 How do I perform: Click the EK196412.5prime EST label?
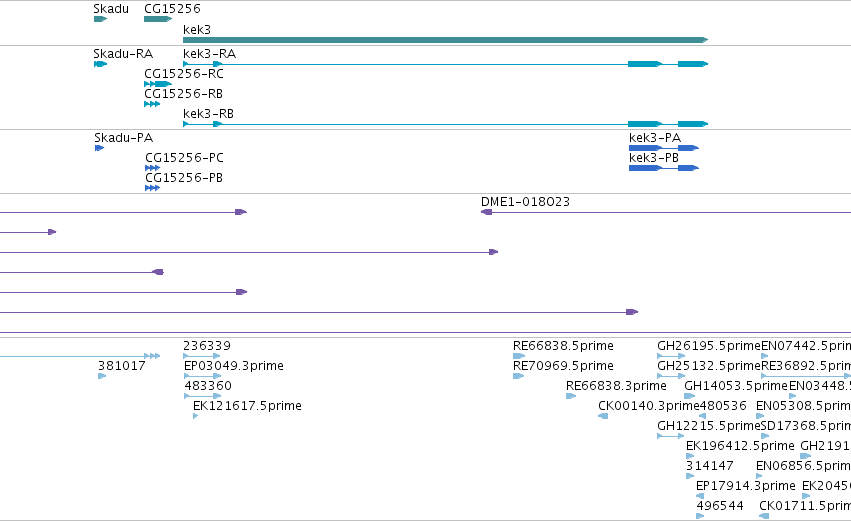[x=740, y=446]
